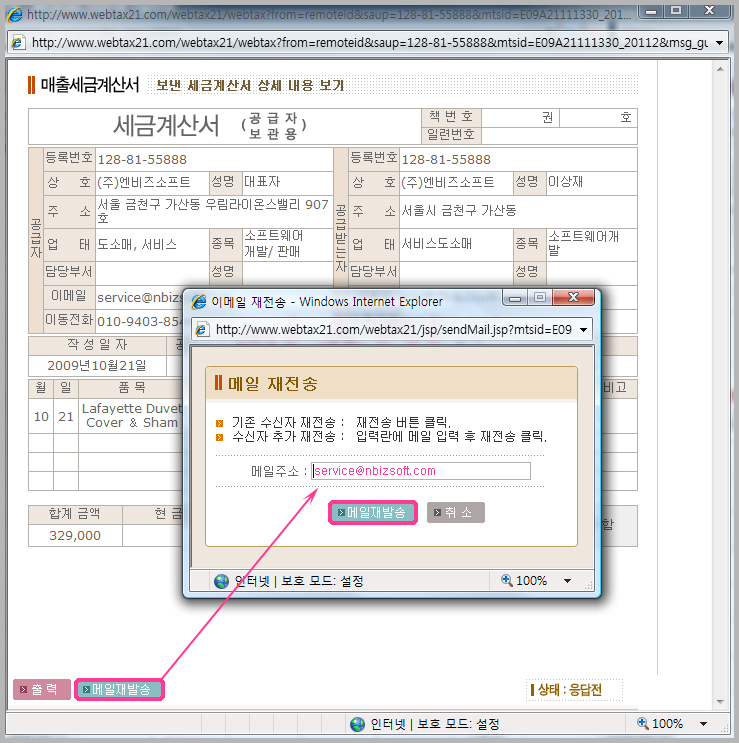Expand the main window address bar dropdown
Image resolution: width=739 pixels, height=743 pixels.
[720, 43]
